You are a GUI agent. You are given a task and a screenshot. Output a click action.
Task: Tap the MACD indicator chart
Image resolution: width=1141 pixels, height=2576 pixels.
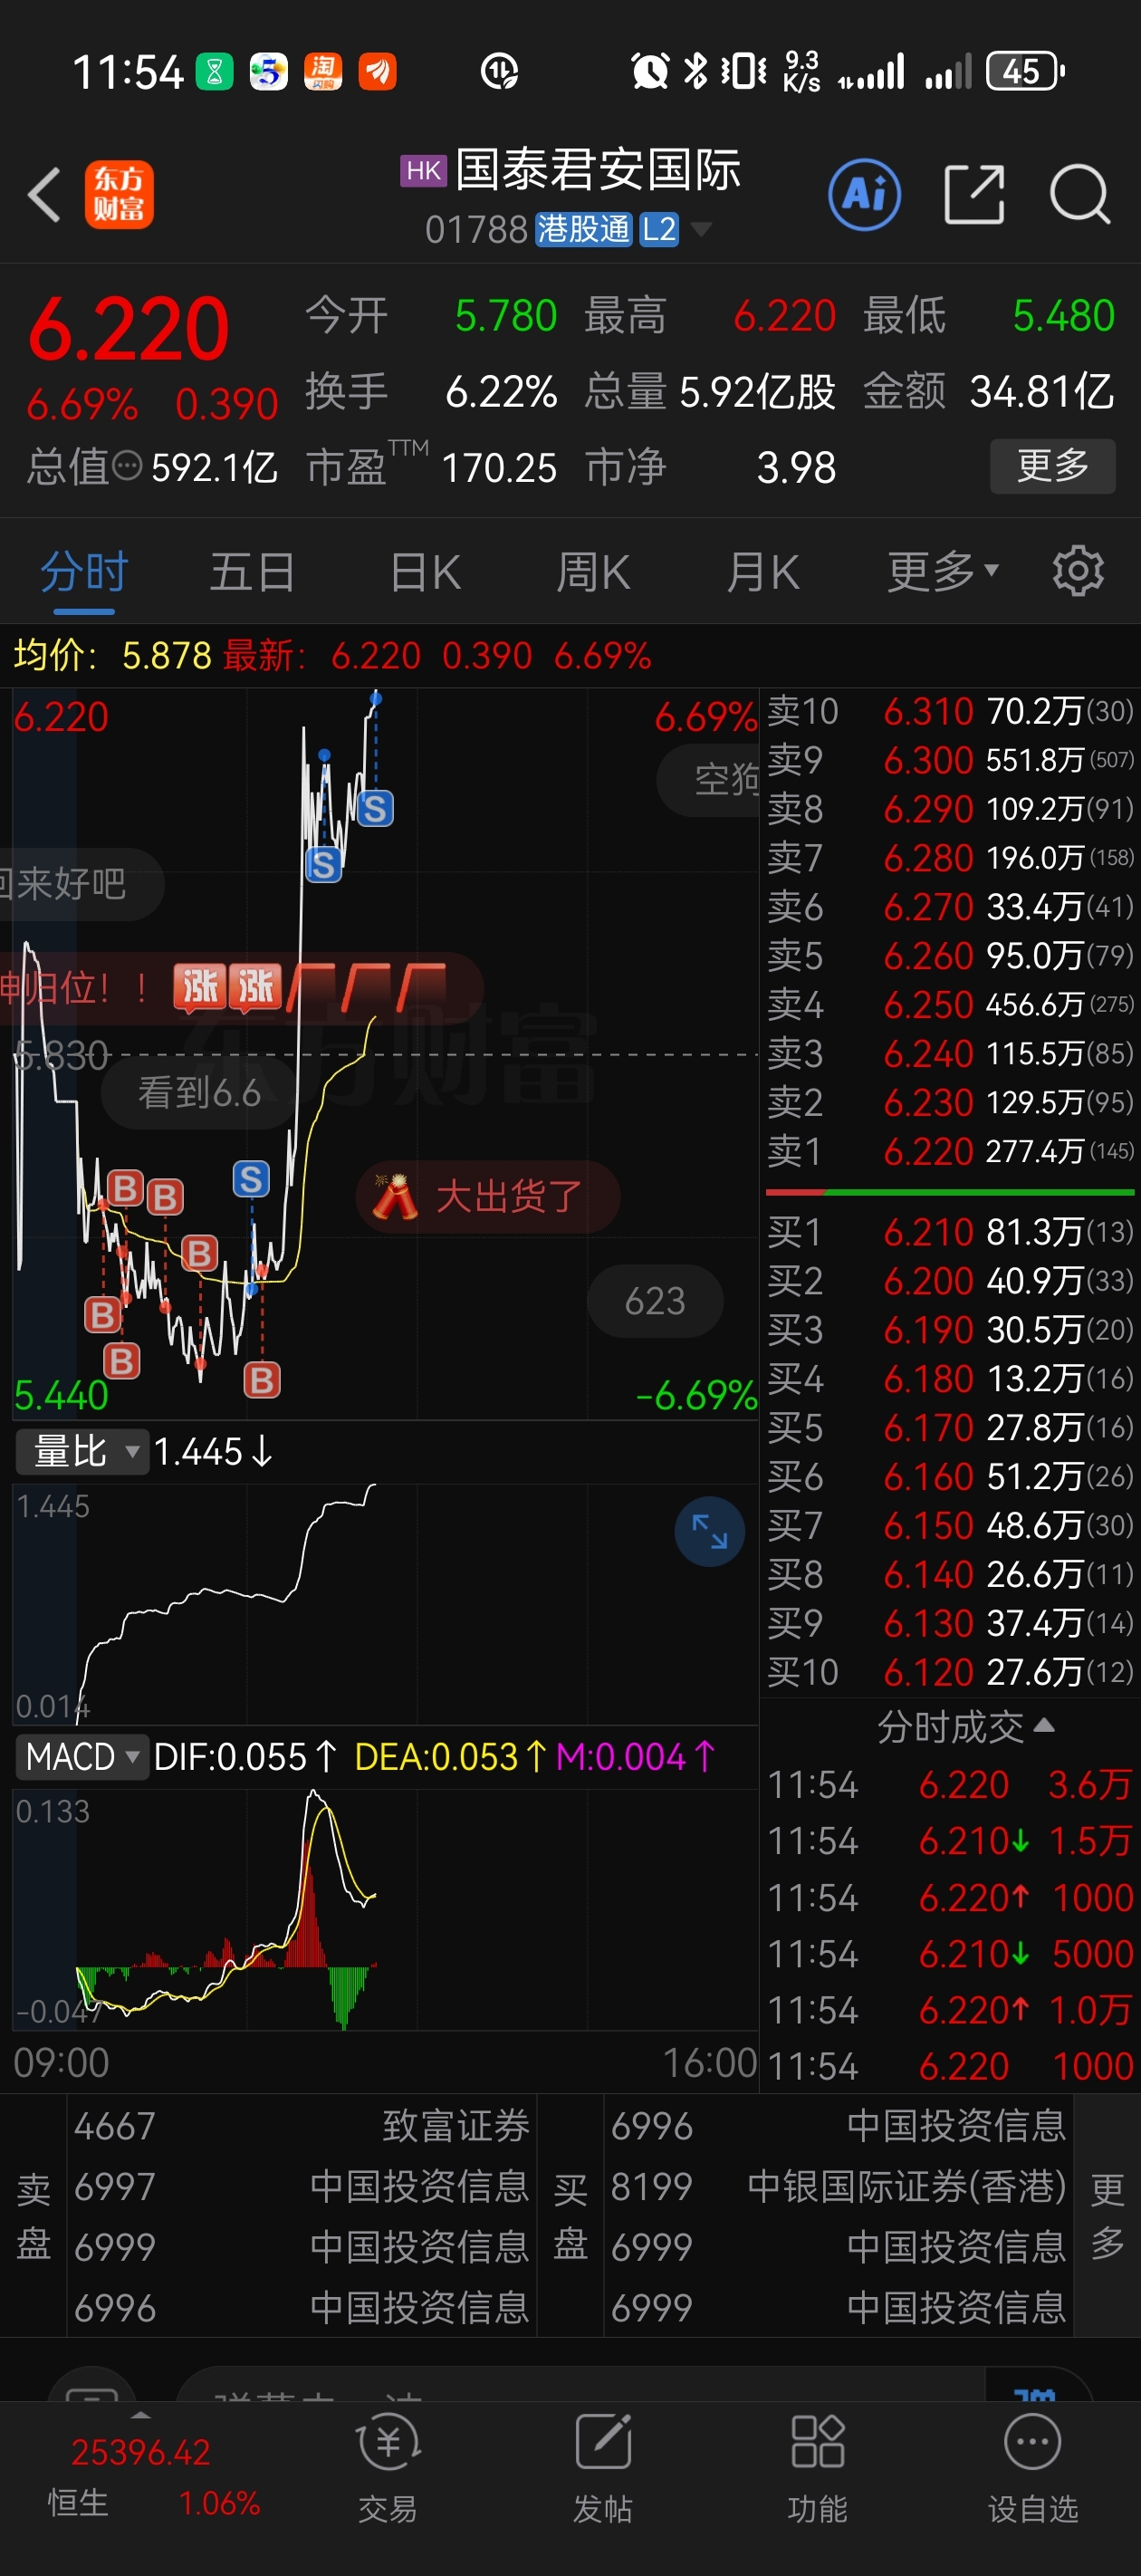(384, 1909)
